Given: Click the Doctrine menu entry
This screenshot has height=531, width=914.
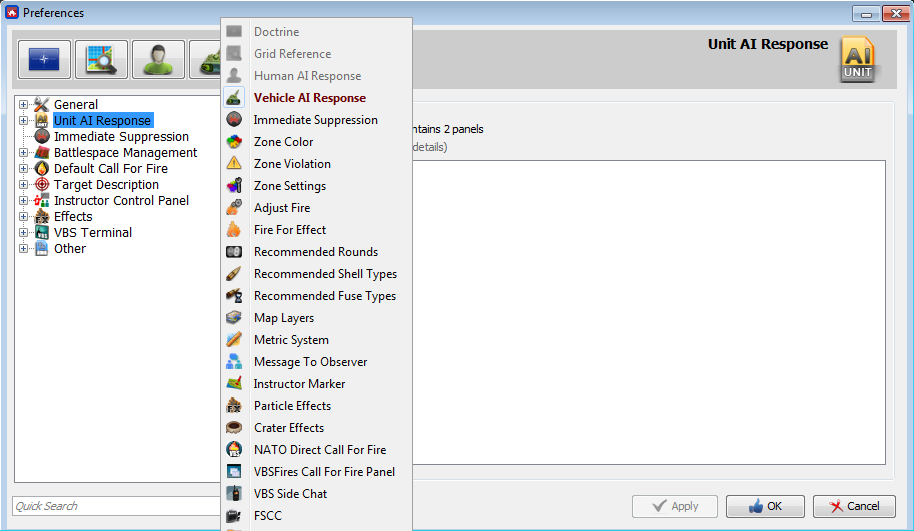Looking at the screenshot, I should coord(317,31).
